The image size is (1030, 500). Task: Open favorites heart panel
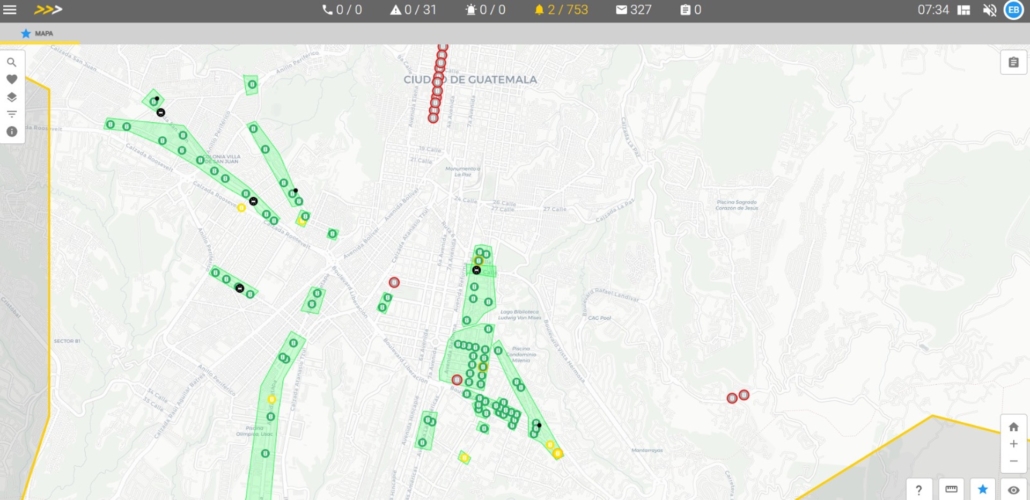(12, 79)
